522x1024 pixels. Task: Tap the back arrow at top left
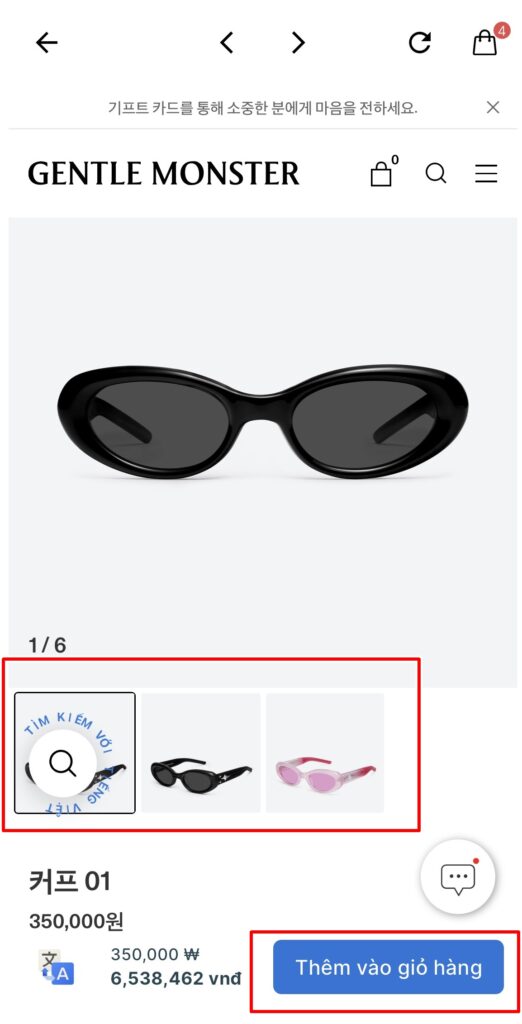[x=46, y=43]
